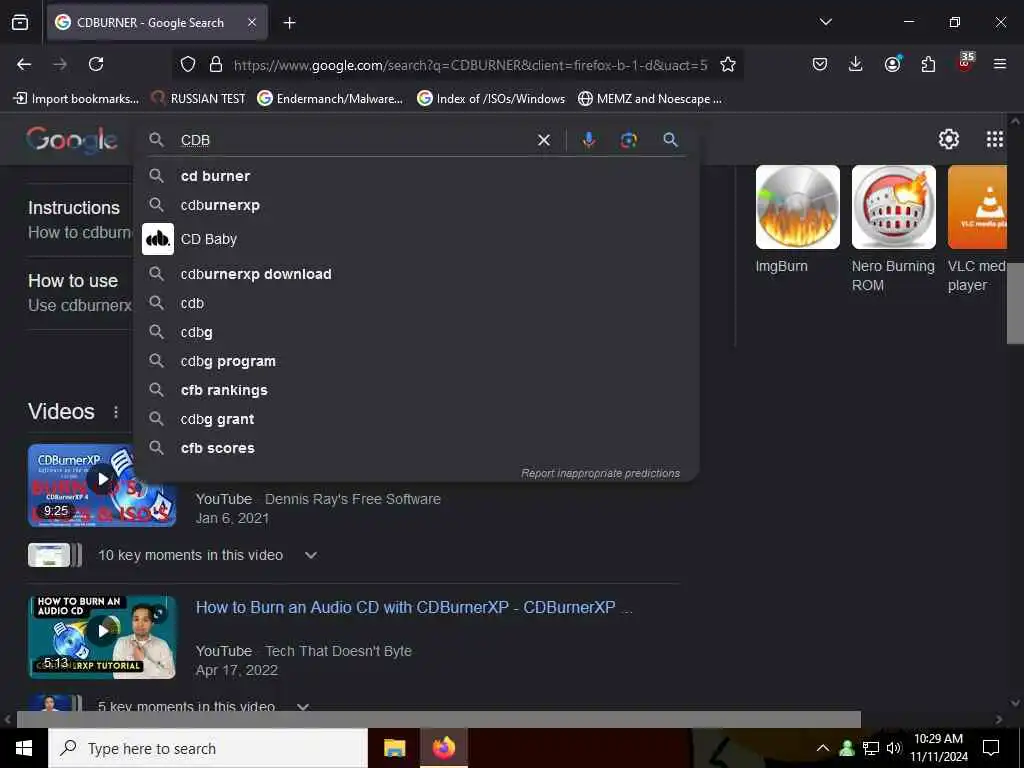Viewport: 1024px width, 768px height.
Task: Open a new tab with the plus button
Action: coord(289,23)
